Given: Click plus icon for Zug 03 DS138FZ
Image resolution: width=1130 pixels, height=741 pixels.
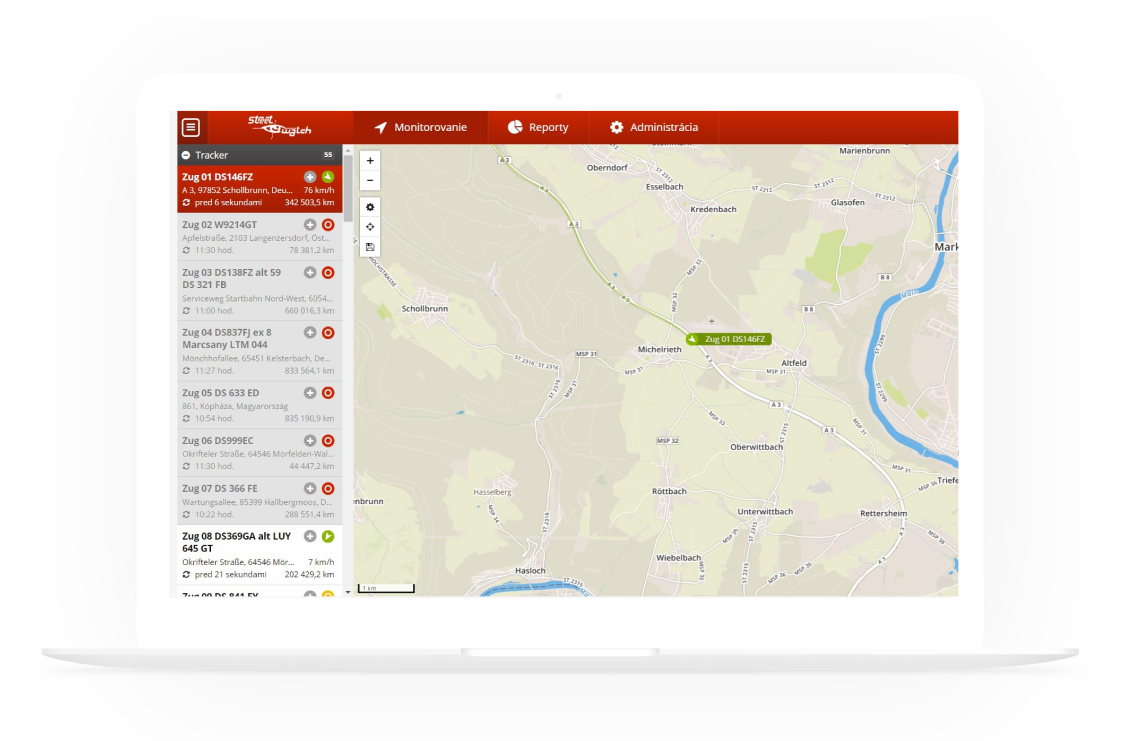Looking at the screenshot, I should [310, 272].
